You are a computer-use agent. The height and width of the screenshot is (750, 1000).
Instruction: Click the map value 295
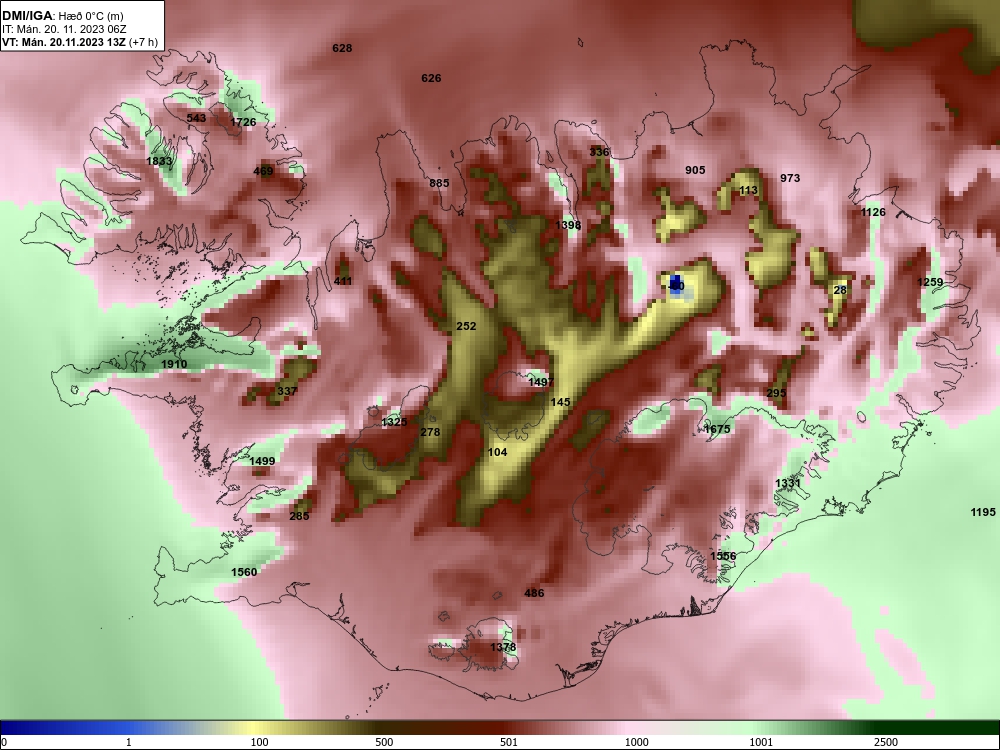click(776, 393)
